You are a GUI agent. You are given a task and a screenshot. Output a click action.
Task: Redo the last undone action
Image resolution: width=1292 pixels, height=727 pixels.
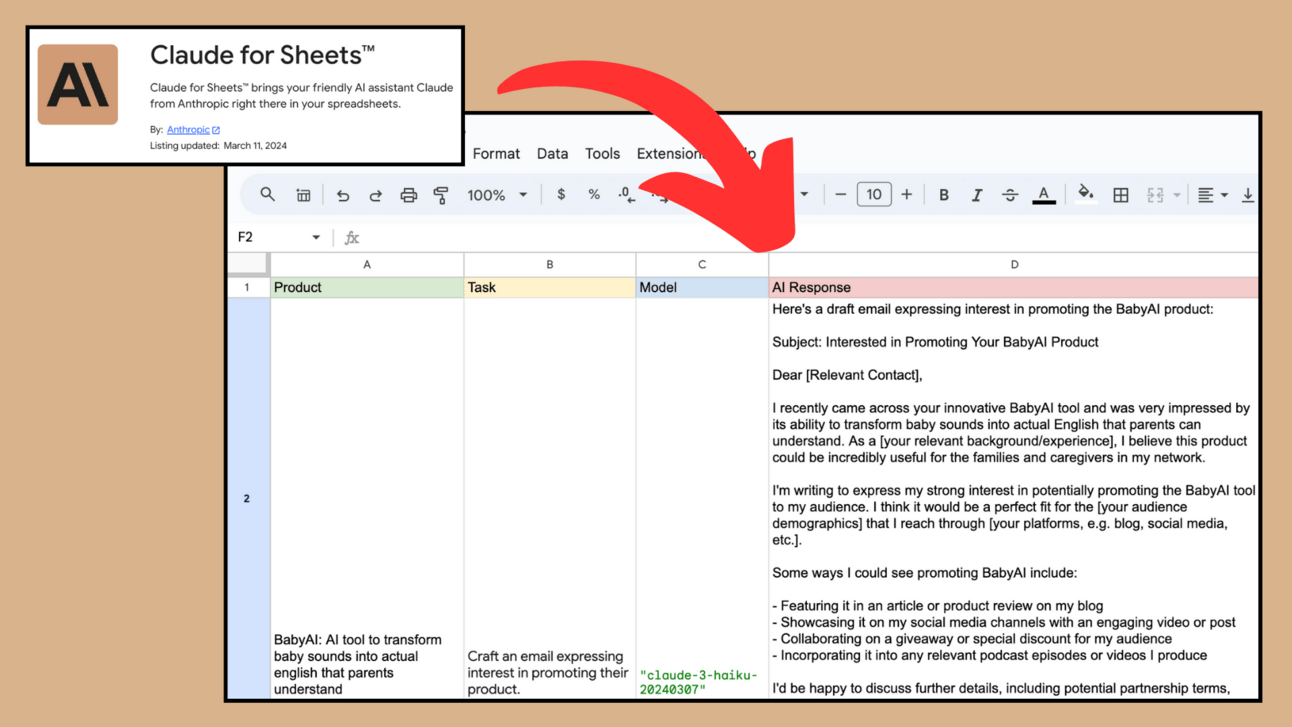tap(375, 196)
